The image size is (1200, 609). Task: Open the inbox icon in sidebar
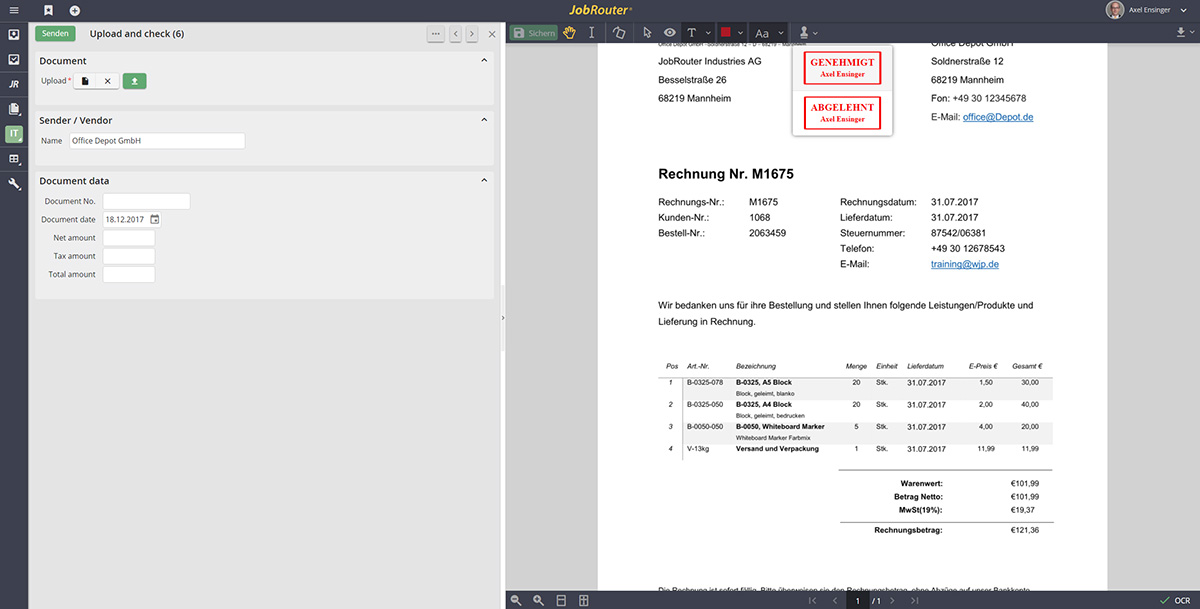(14, 34)
